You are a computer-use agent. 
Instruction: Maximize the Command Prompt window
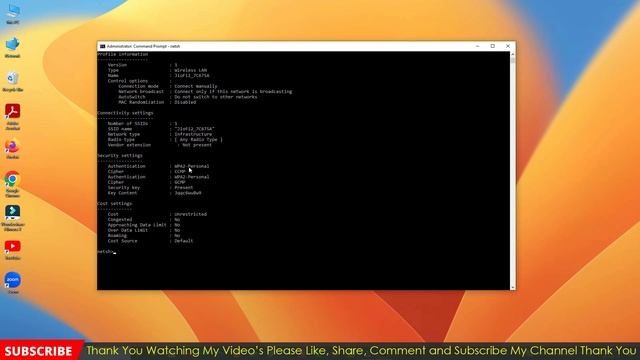point(493,46)
